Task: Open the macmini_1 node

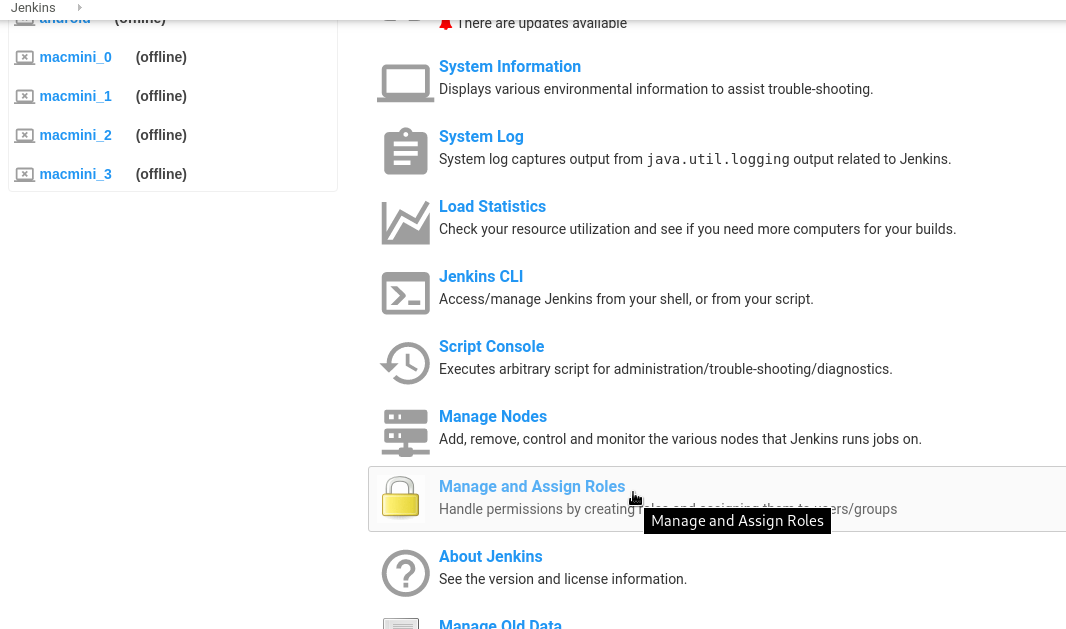Action: 75,96
